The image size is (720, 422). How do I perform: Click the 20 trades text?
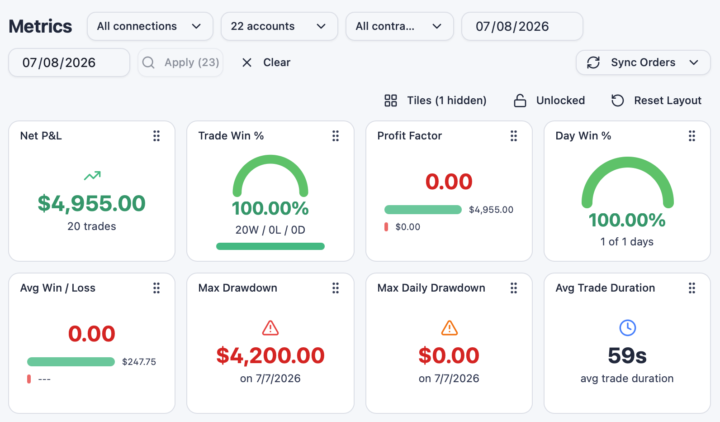[x=92, y=226]
